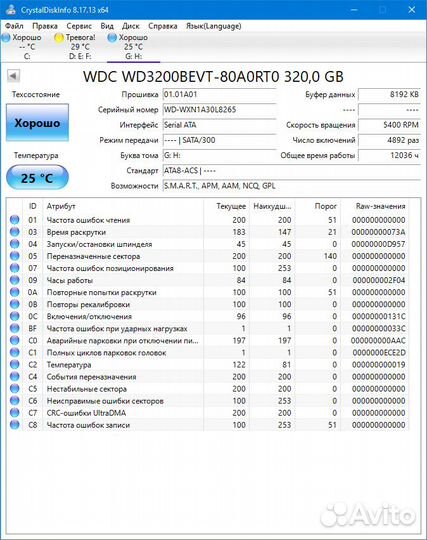The image size is (427, 540).
Task: Open the Диск menu
Action: tap(131, 26)
